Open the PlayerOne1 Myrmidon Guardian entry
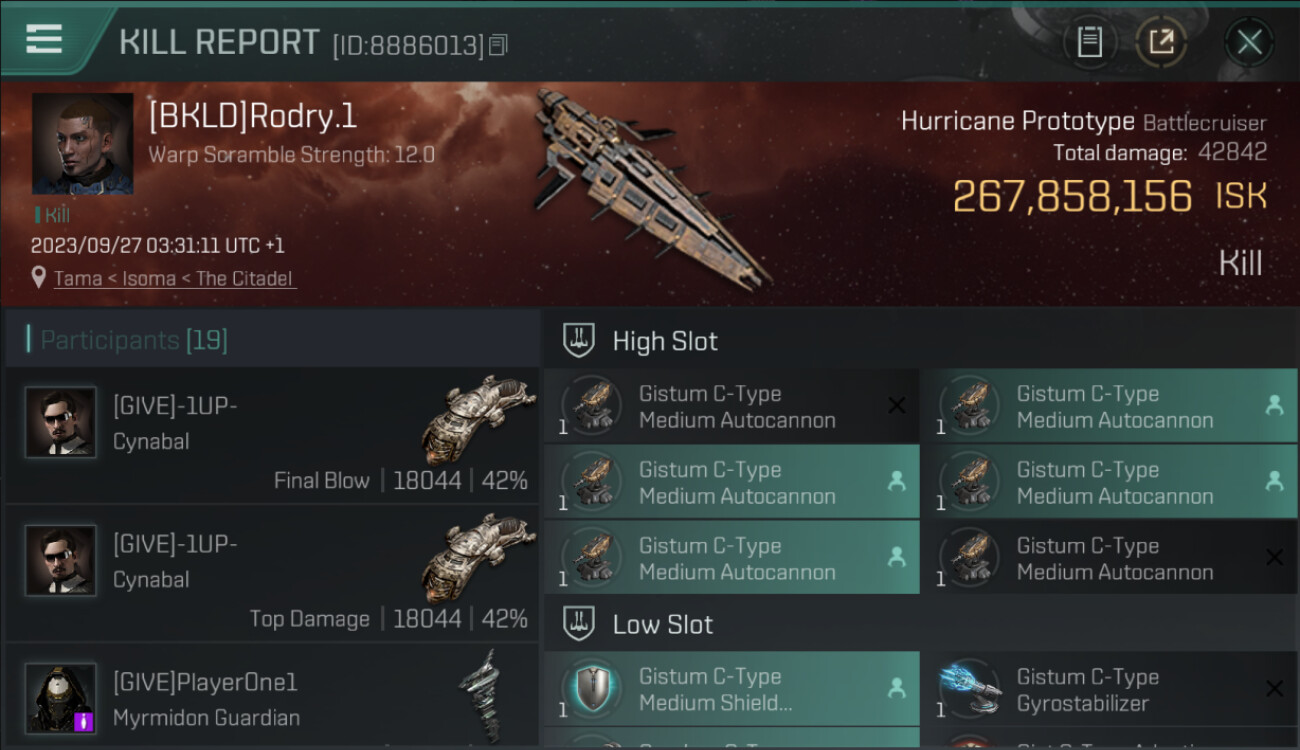This screenshot has height=750, width=1300. coord(272,696)
